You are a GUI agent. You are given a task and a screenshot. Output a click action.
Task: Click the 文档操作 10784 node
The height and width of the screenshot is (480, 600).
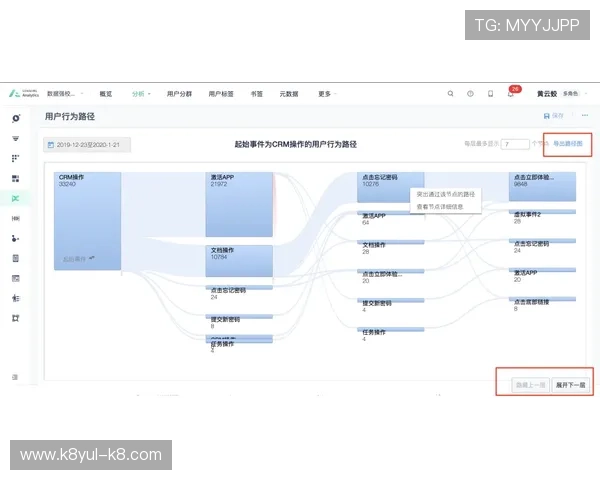pos(239,261)
